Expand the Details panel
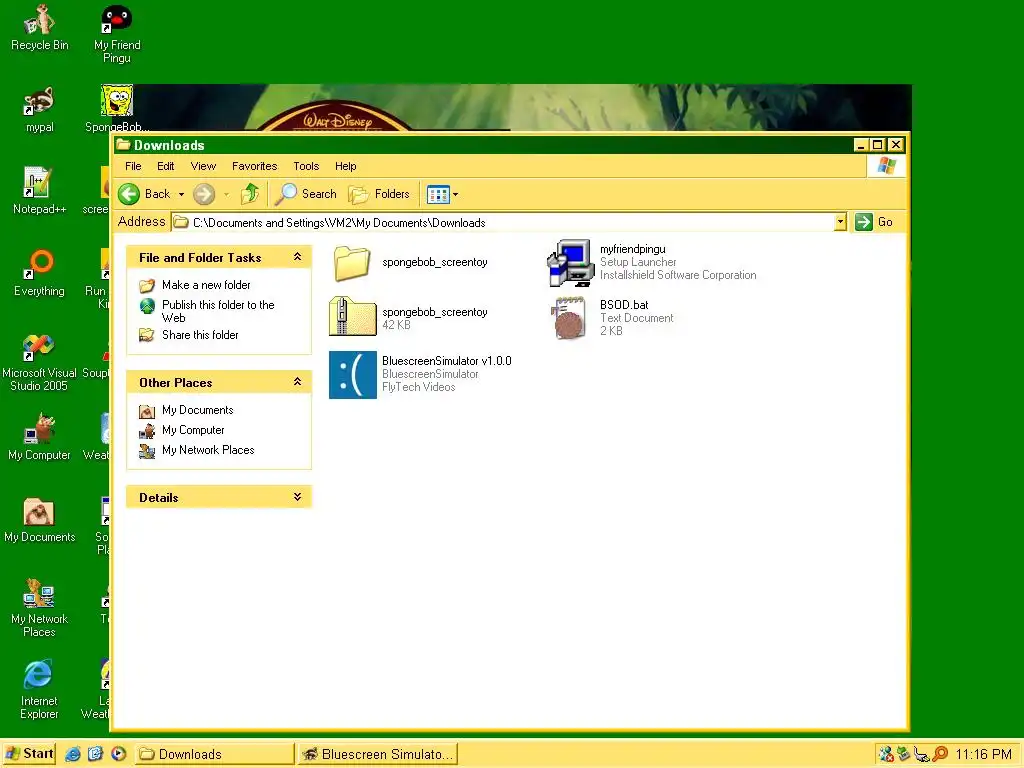 (297, 497)
